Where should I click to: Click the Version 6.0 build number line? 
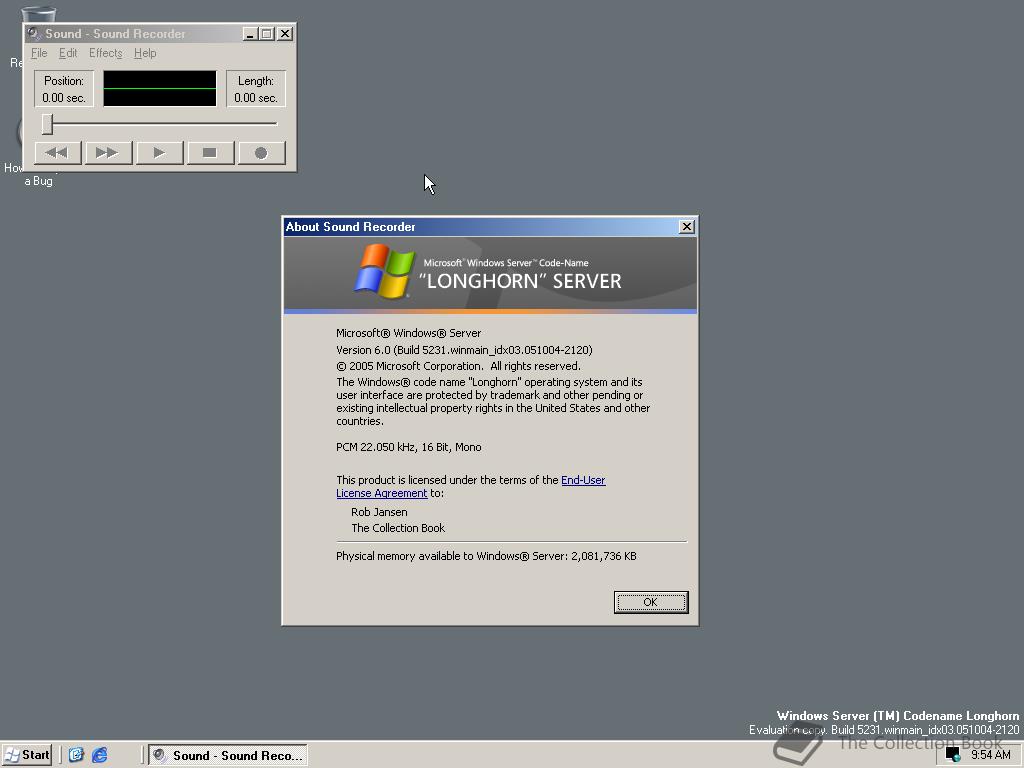(x=464, y=350)
